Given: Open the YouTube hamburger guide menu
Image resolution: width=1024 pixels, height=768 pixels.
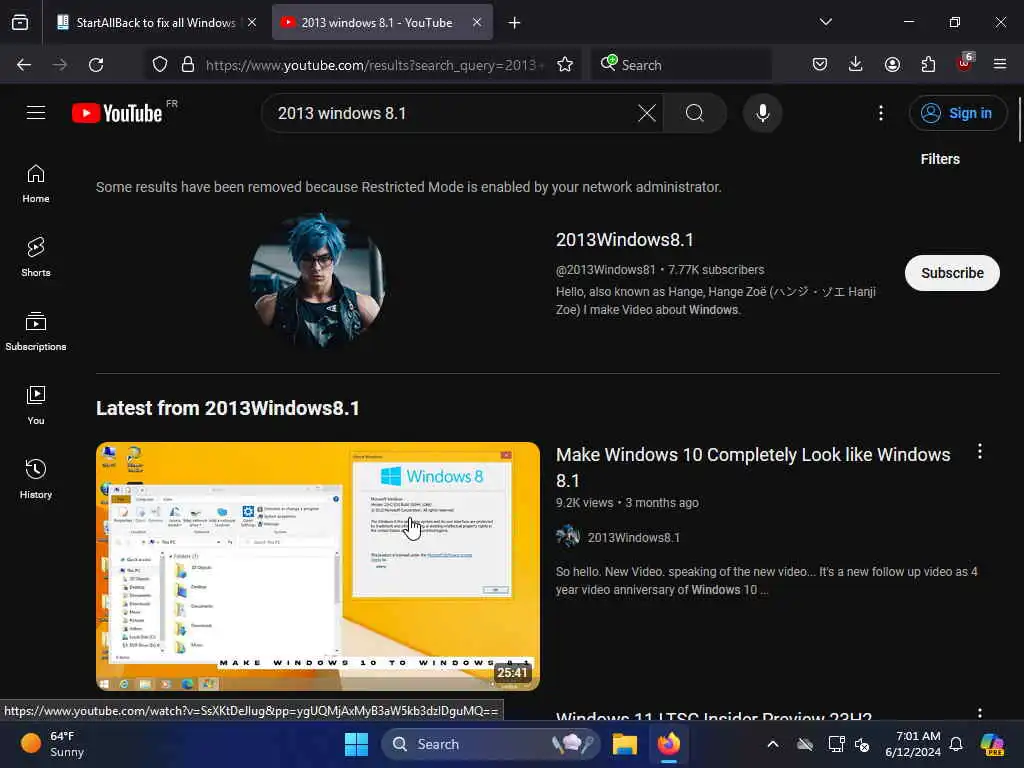Looking at the screenshot, I should (x=36, y=113).
